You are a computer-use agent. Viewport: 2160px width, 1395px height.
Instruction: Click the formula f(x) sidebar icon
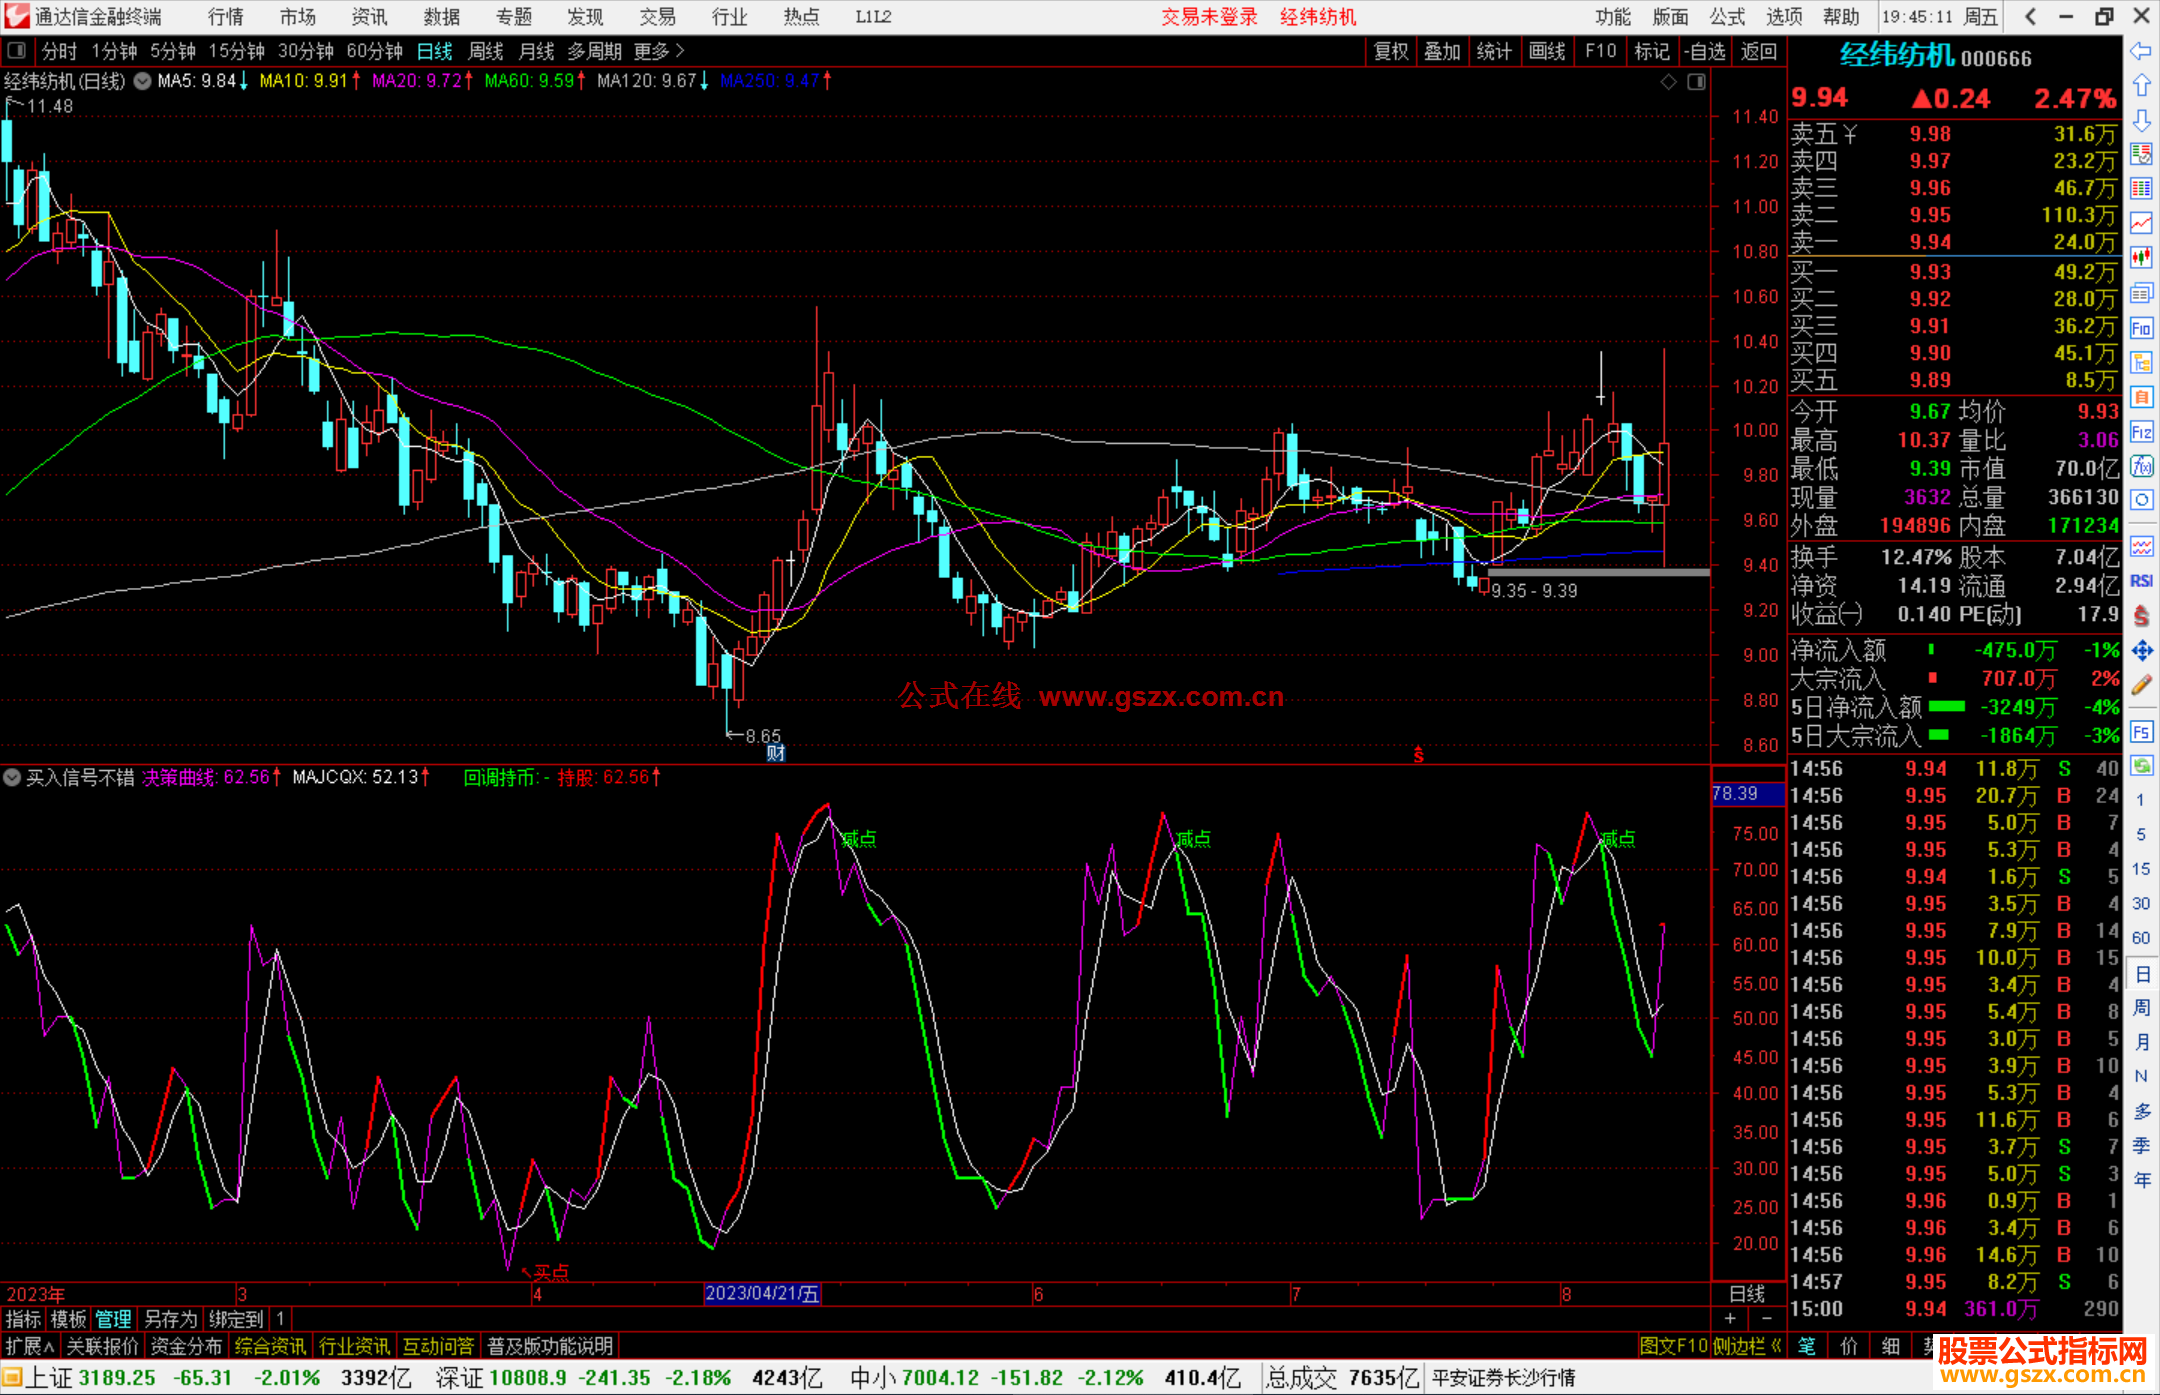(x=2141, y=466)
